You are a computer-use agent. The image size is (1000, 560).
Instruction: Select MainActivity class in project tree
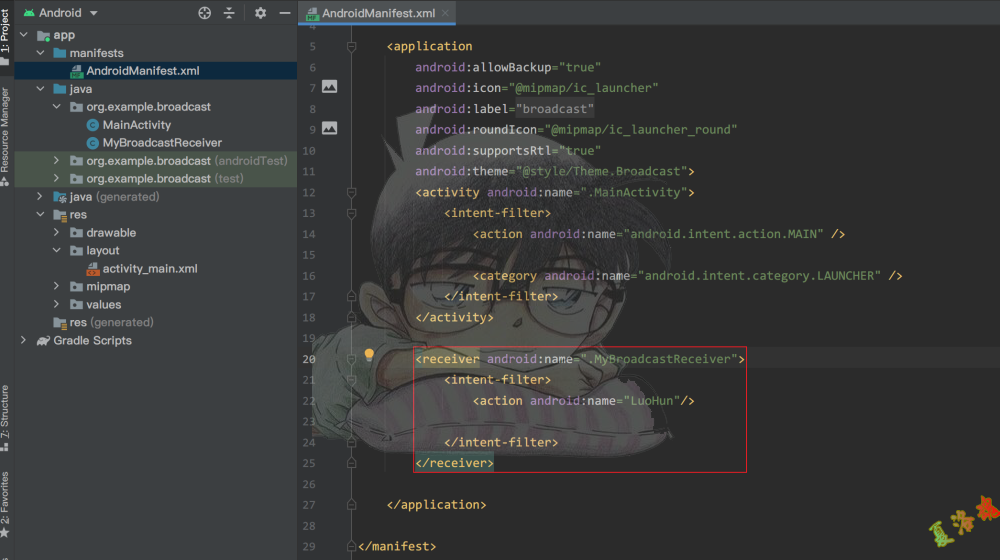coord(136,125)
